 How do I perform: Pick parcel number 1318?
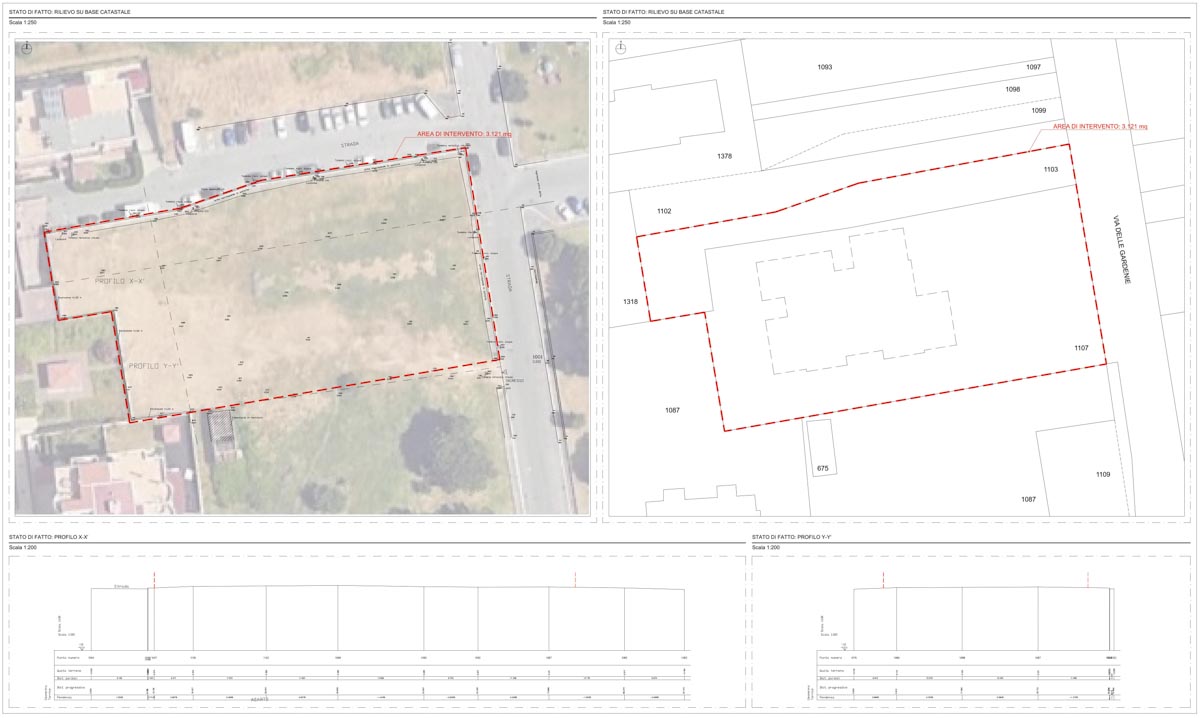630,301
